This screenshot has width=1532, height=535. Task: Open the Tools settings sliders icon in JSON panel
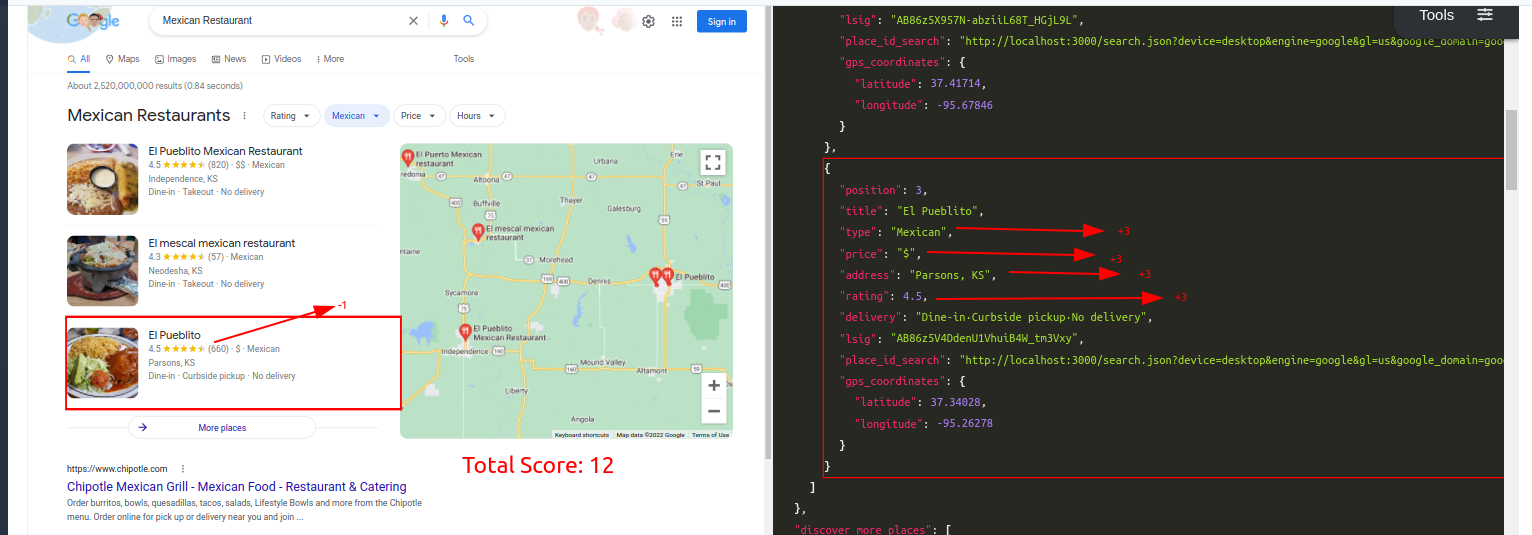tap(1485, 15)
